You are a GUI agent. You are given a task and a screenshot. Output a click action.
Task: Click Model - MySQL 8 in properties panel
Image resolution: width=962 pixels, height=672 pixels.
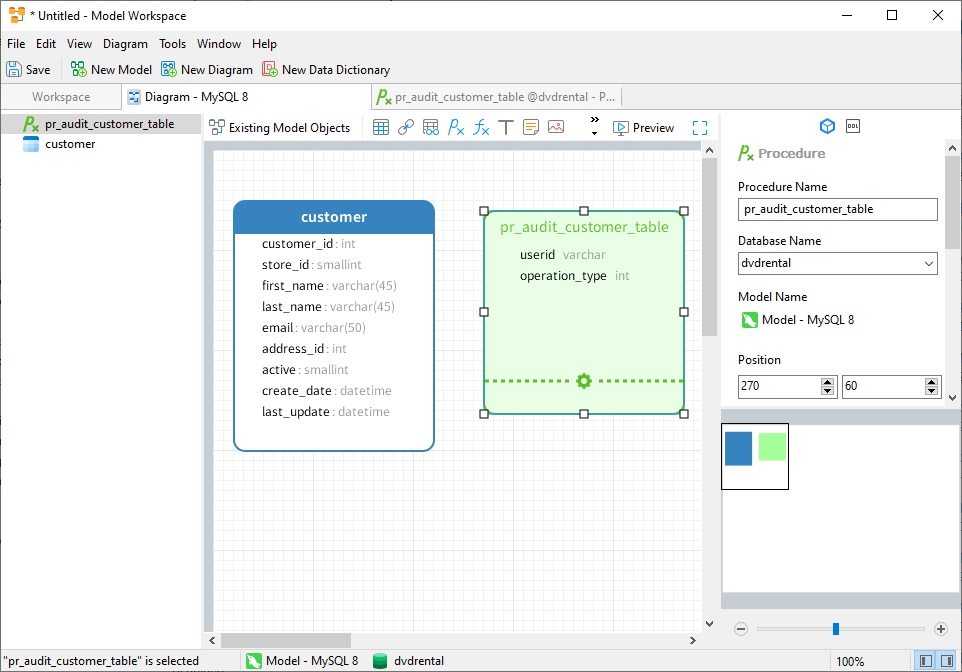[x=798, y=320]
